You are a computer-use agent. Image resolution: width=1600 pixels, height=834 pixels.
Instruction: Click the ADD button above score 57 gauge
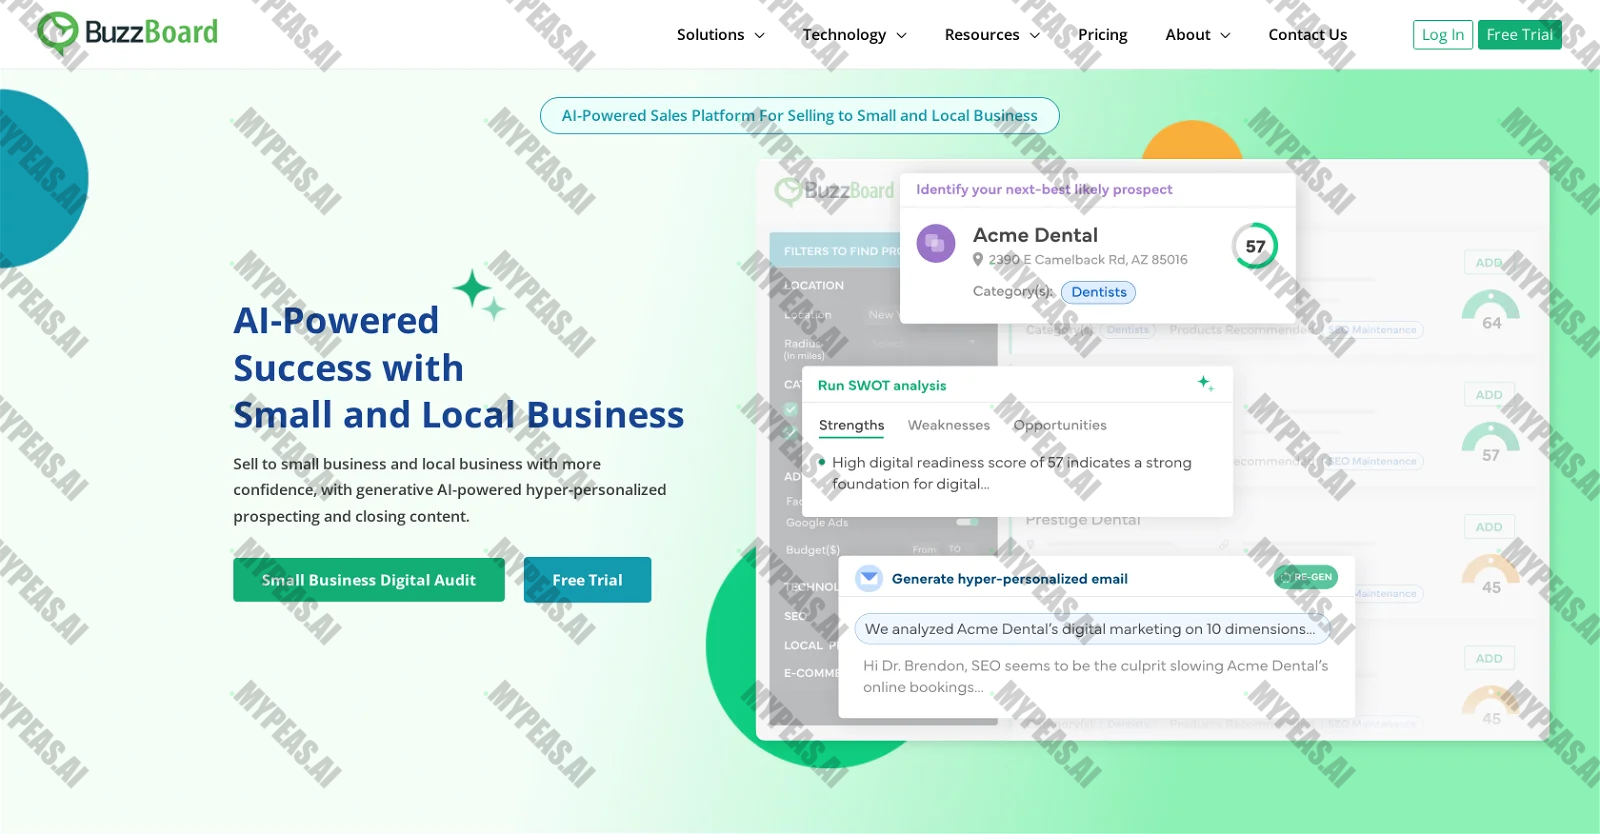pyautogui.click(x=1489, y=395)
